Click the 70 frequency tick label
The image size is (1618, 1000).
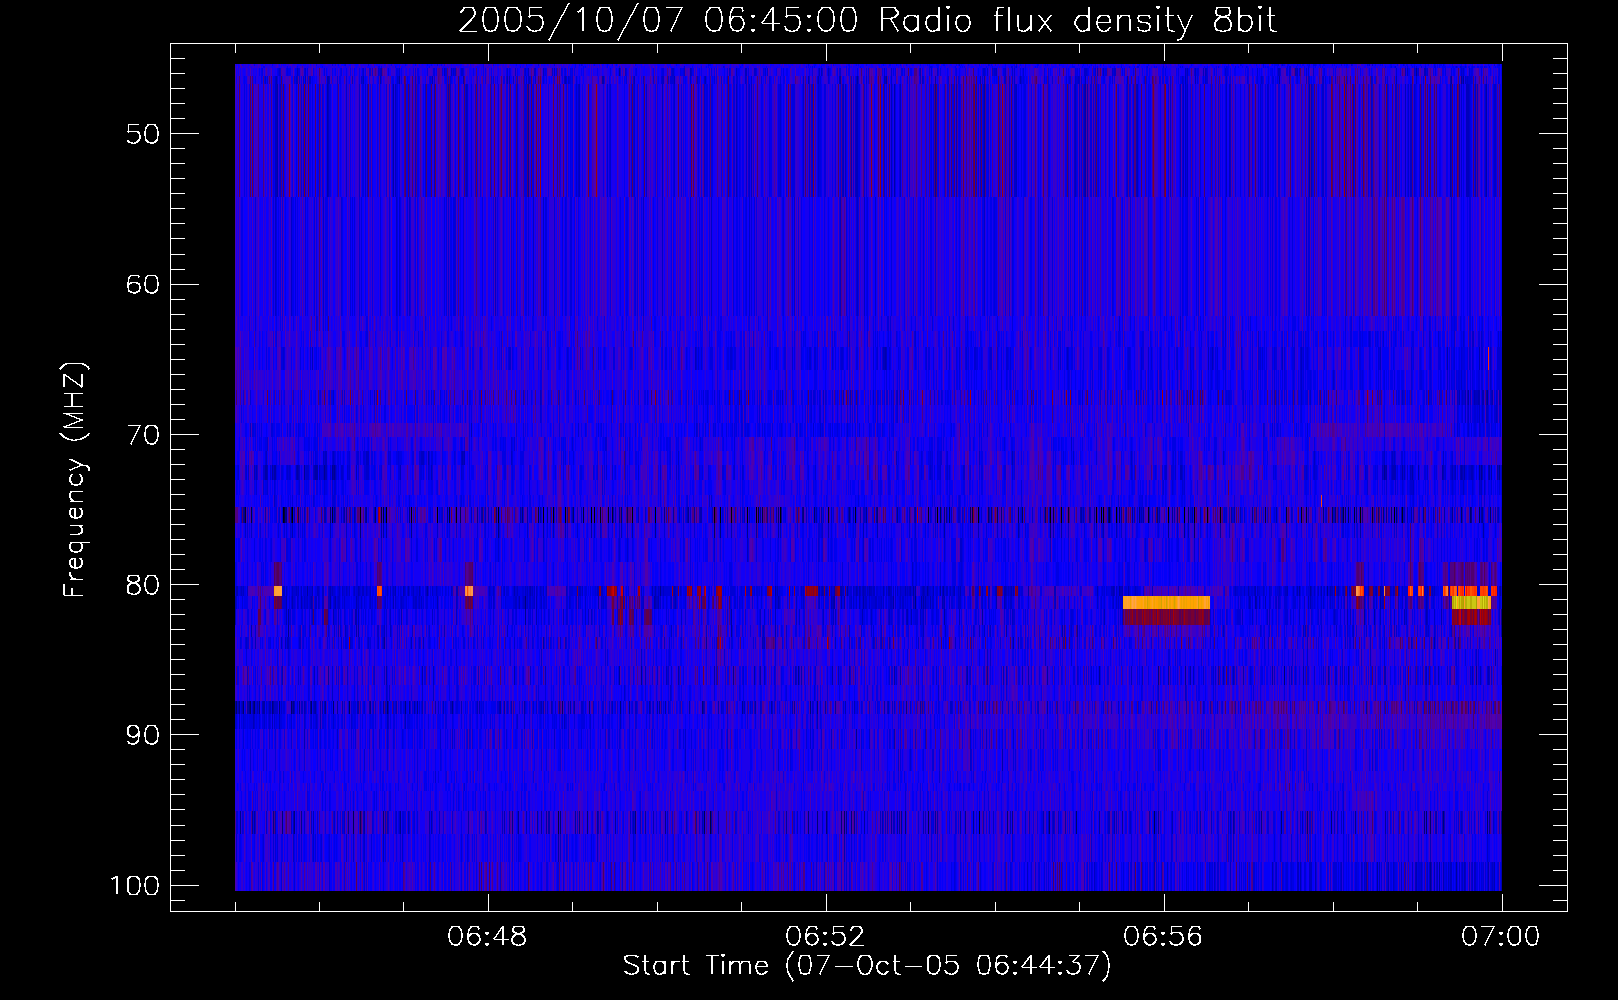[143, 435]
